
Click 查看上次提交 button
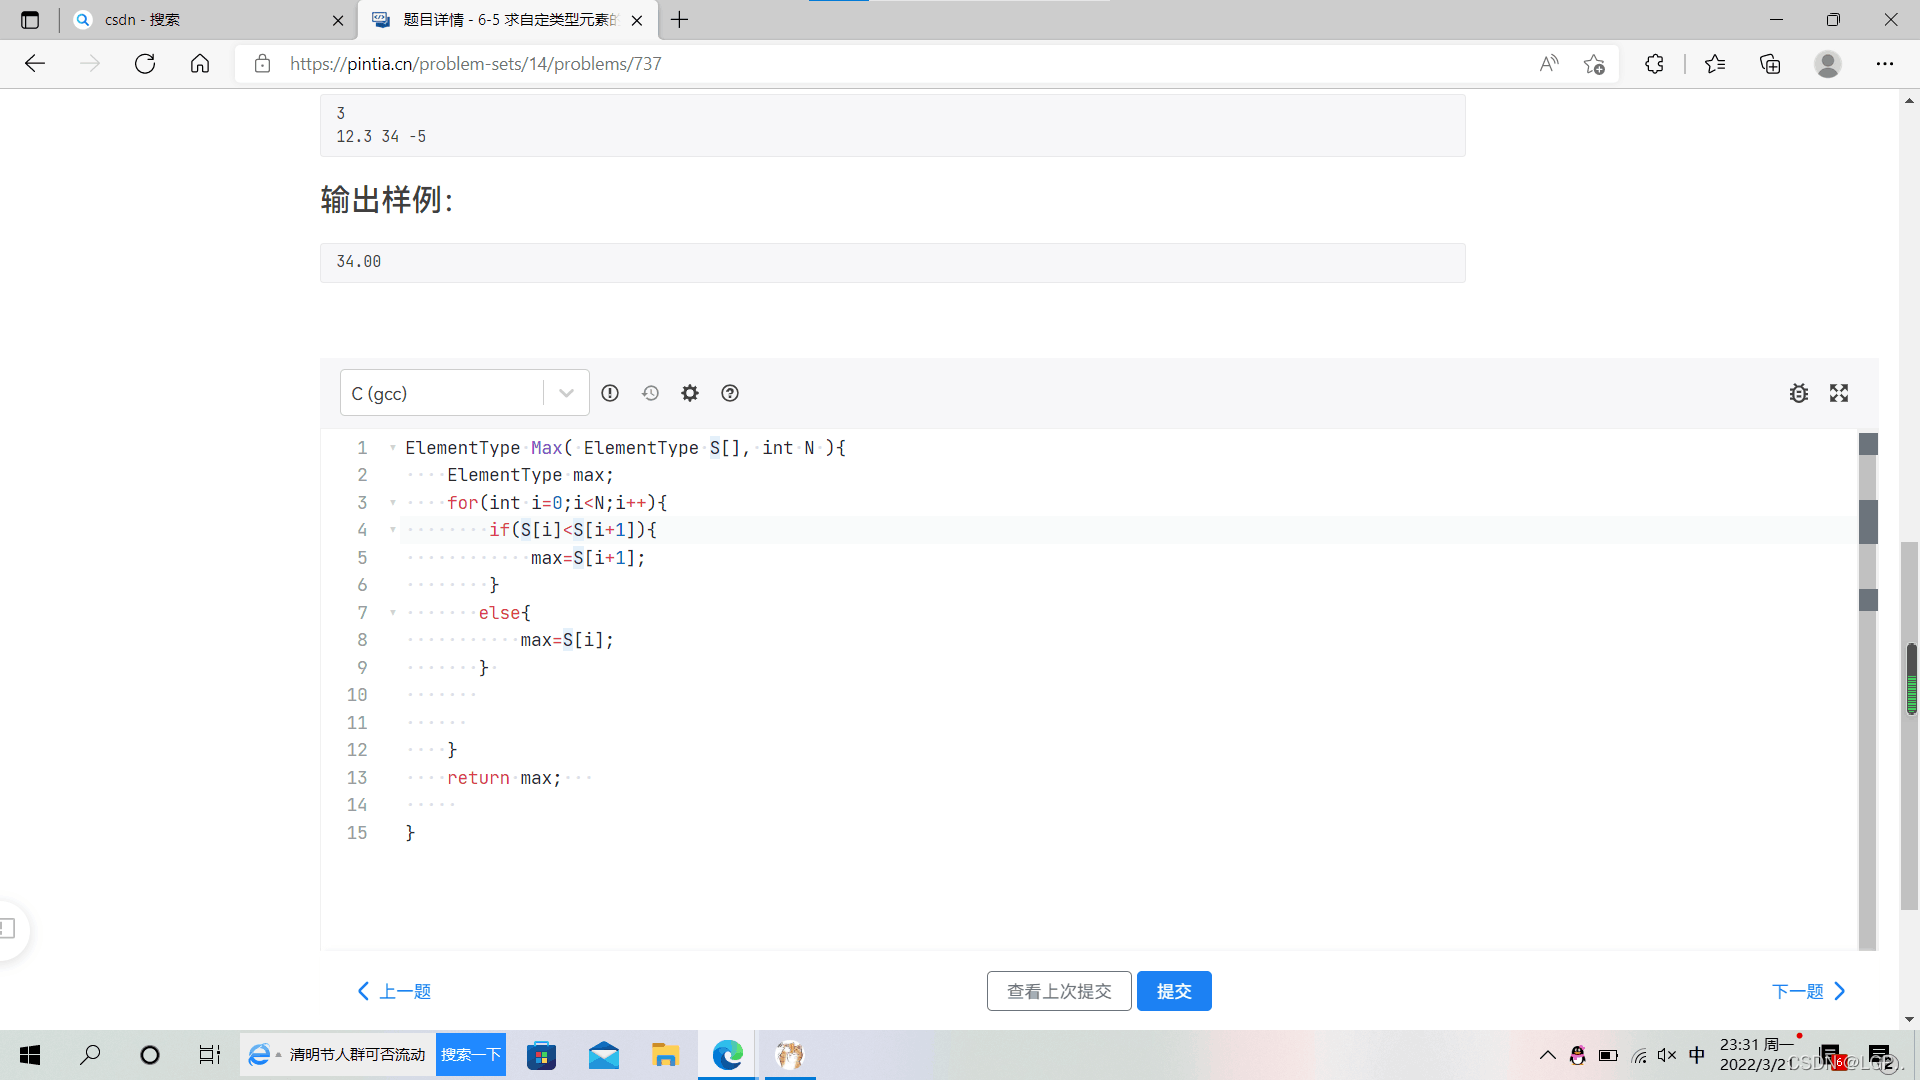(1059, 990)
